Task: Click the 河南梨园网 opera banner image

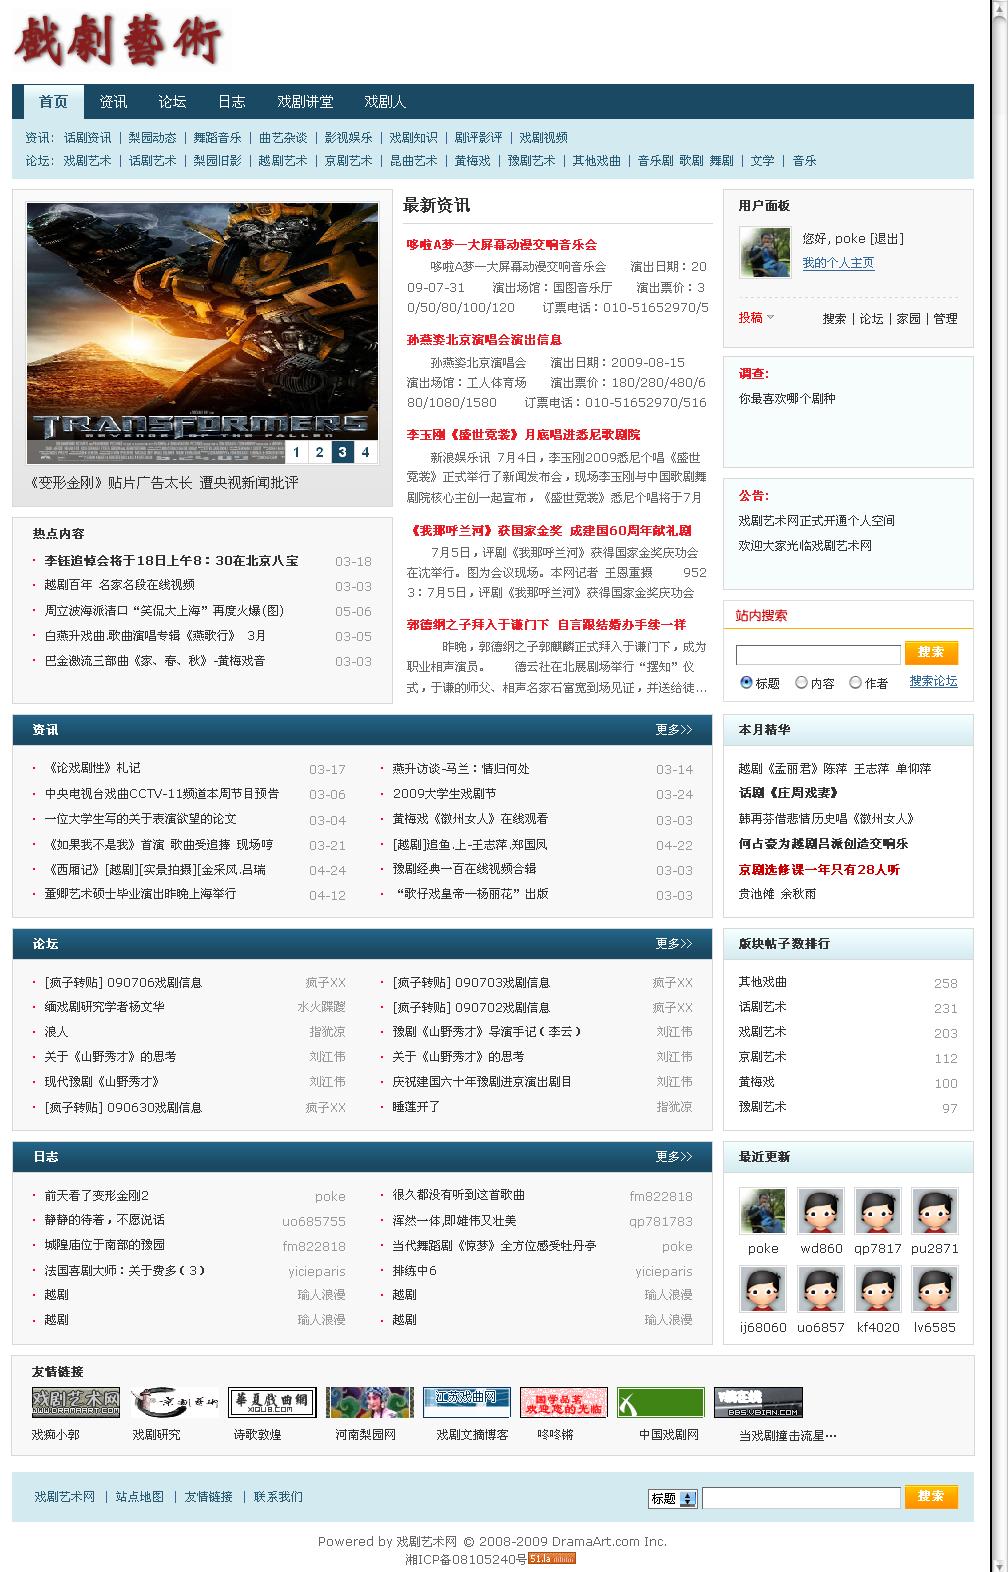Action: pos(370,1402)
